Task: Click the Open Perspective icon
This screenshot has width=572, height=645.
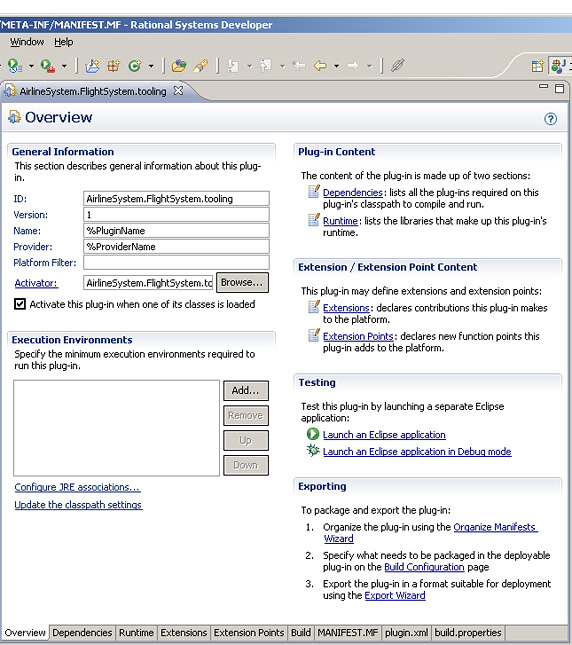Action: coord(537,66)
